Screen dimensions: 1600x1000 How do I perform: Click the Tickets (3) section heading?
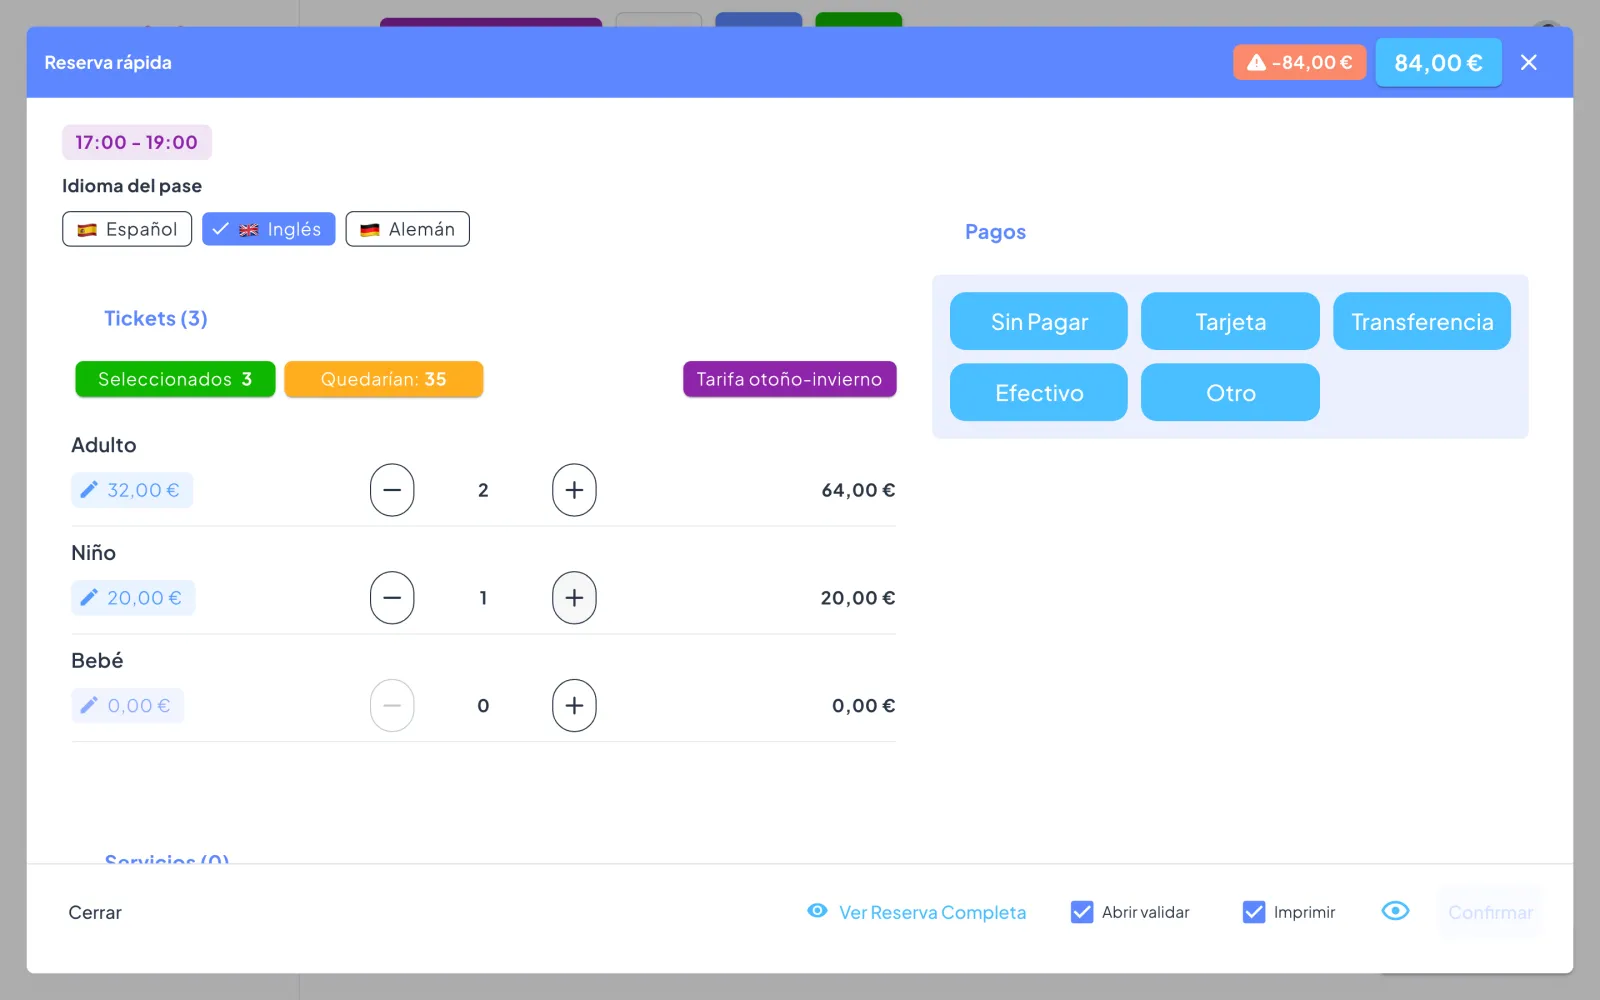point(156,318)
